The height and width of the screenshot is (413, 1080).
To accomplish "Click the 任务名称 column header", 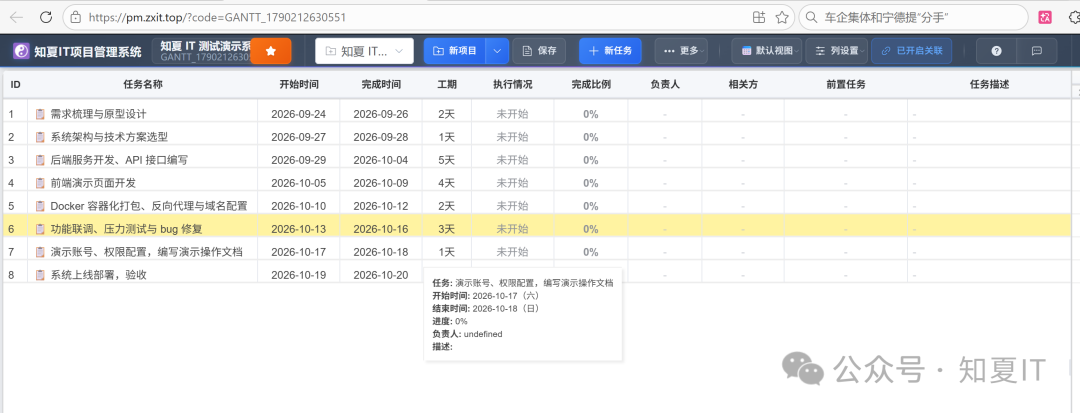I will pyautogui.click(x=143, y=85).
